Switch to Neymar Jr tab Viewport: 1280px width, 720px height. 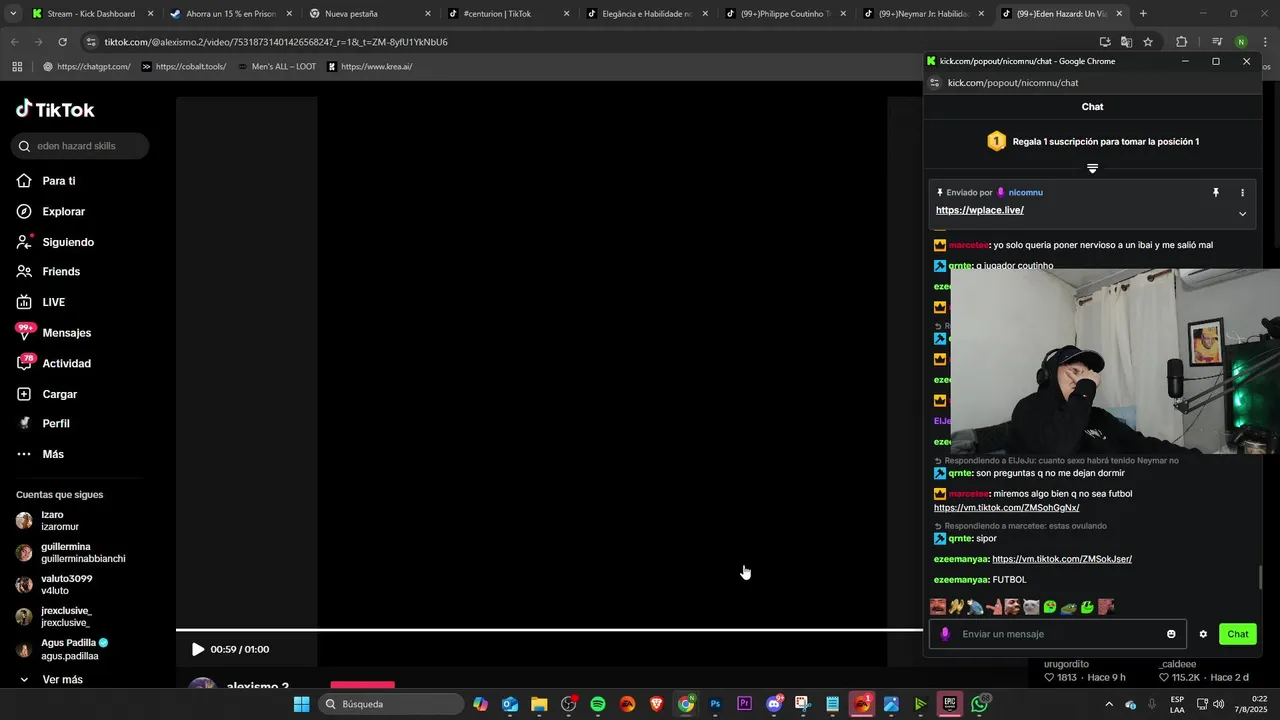(x=923, y=14)
